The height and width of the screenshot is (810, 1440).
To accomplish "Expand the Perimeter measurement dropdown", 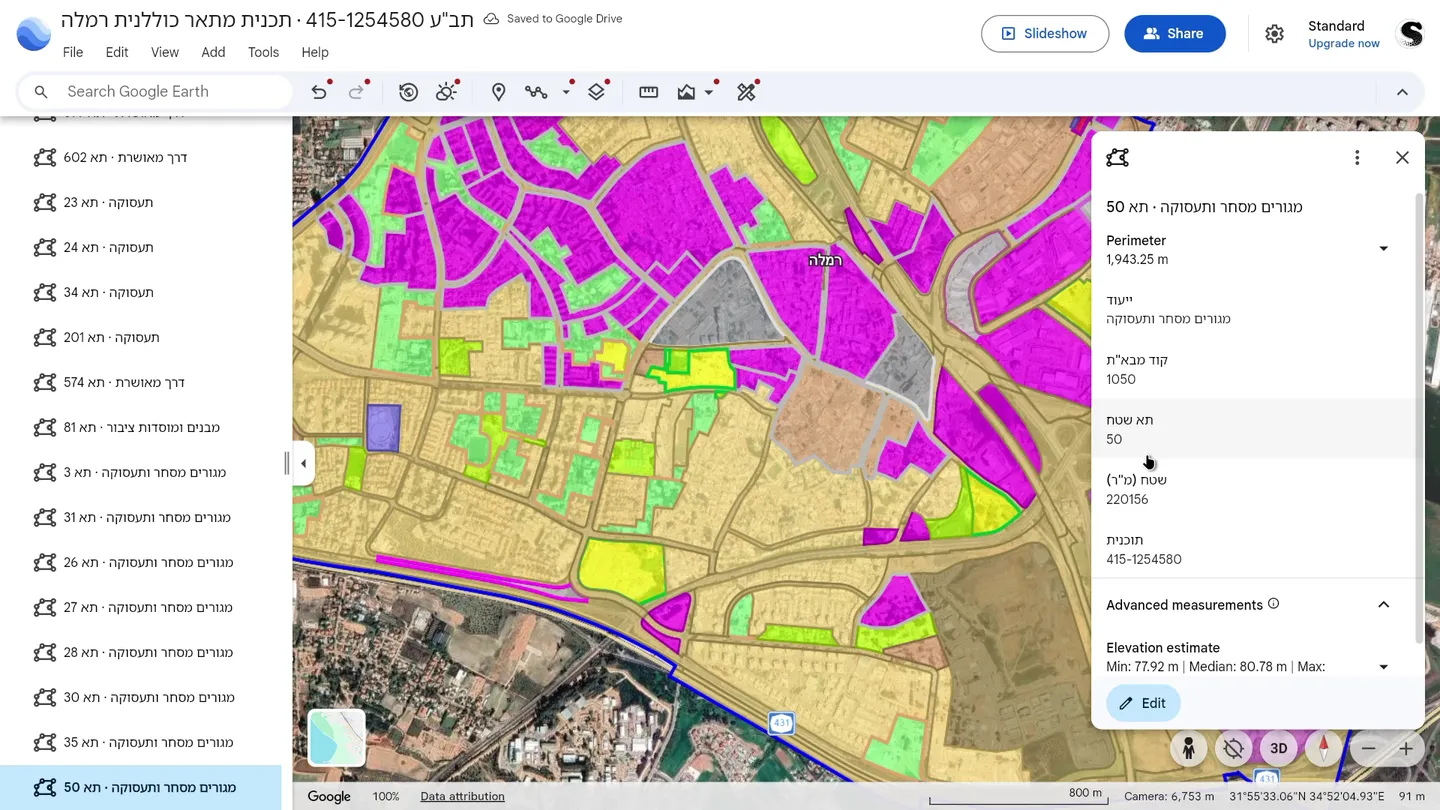I will [1384, 249].
